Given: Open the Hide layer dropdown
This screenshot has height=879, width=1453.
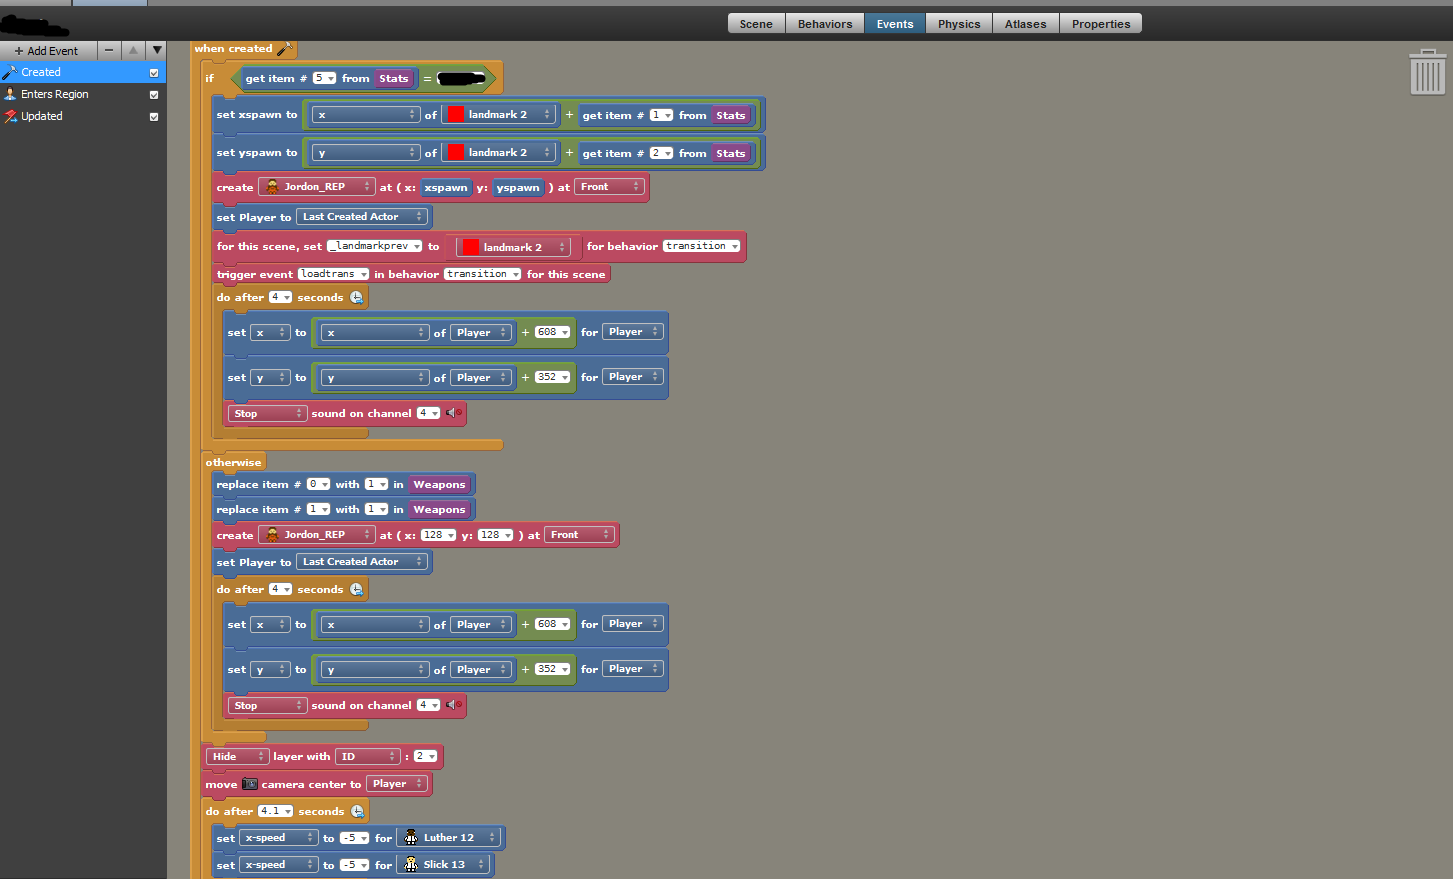Looking at the screenshot, I should coord(237,757).
